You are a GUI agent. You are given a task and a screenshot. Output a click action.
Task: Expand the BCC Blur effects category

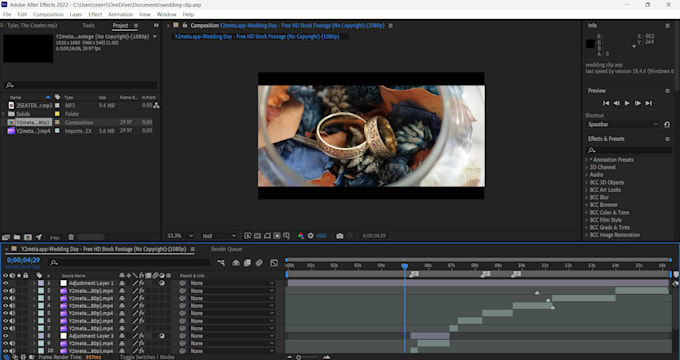point(587,197)
